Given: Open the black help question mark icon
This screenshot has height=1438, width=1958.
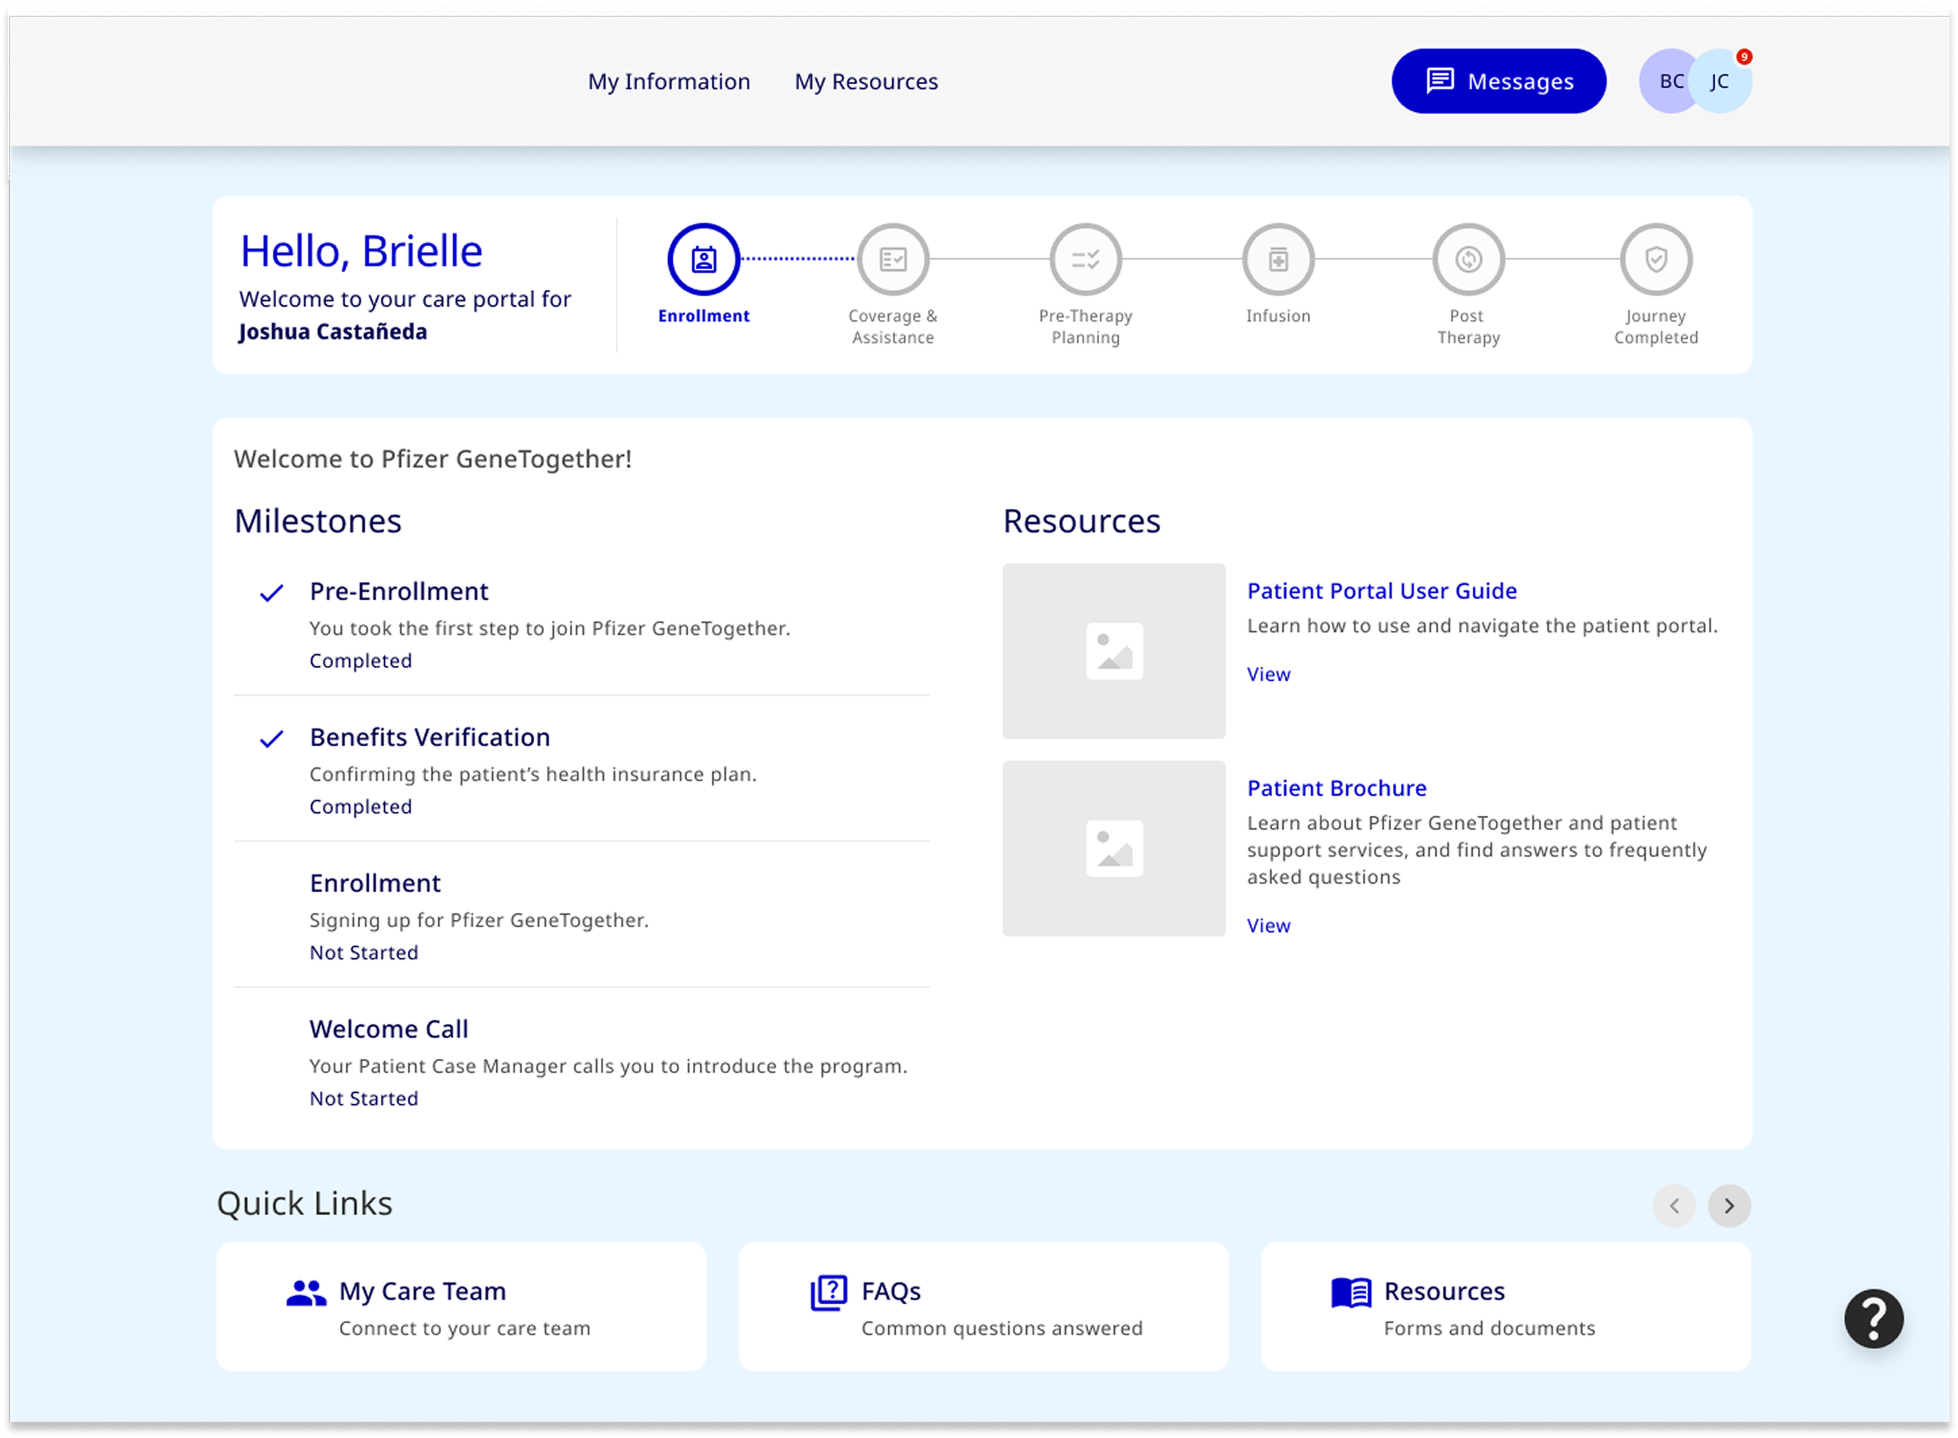Looking at the screenshot, I should coord(1873,1319).
